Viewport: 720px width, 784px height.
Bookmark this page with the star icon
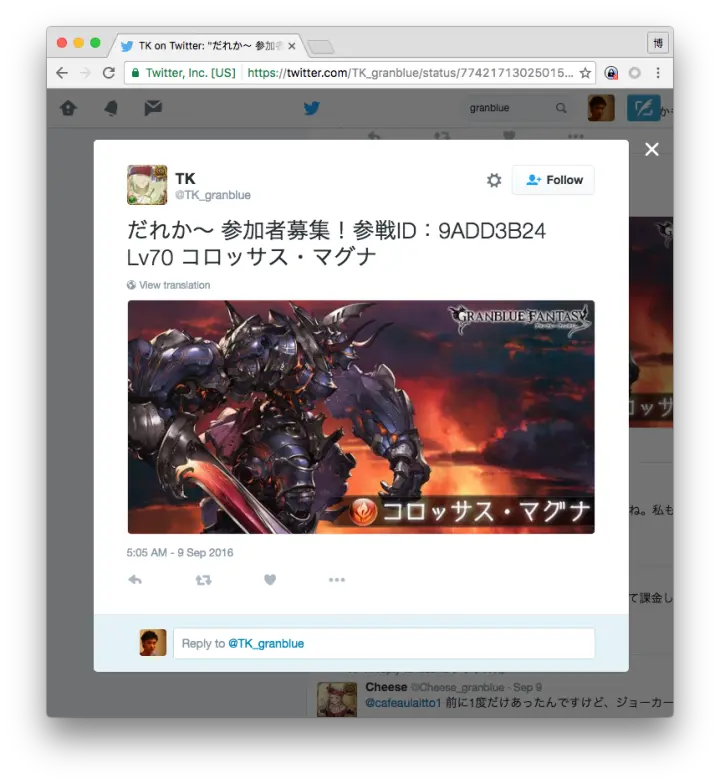click(x=585, y=73)
